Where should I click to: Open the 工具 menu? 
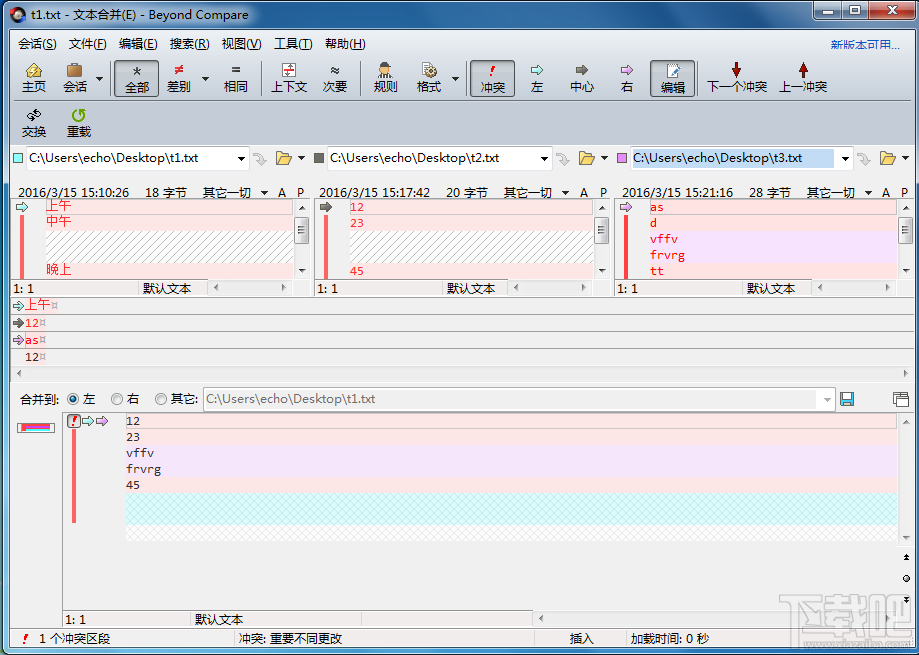[x=291, y=43]
